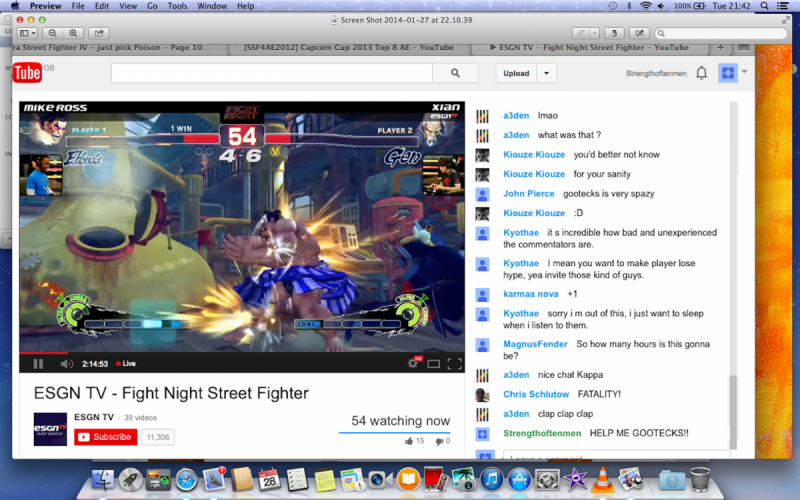The height and width of the screenshot is (500, 800).
Task: Expand account menu arrow beside avatar
Action: (746, 70)
